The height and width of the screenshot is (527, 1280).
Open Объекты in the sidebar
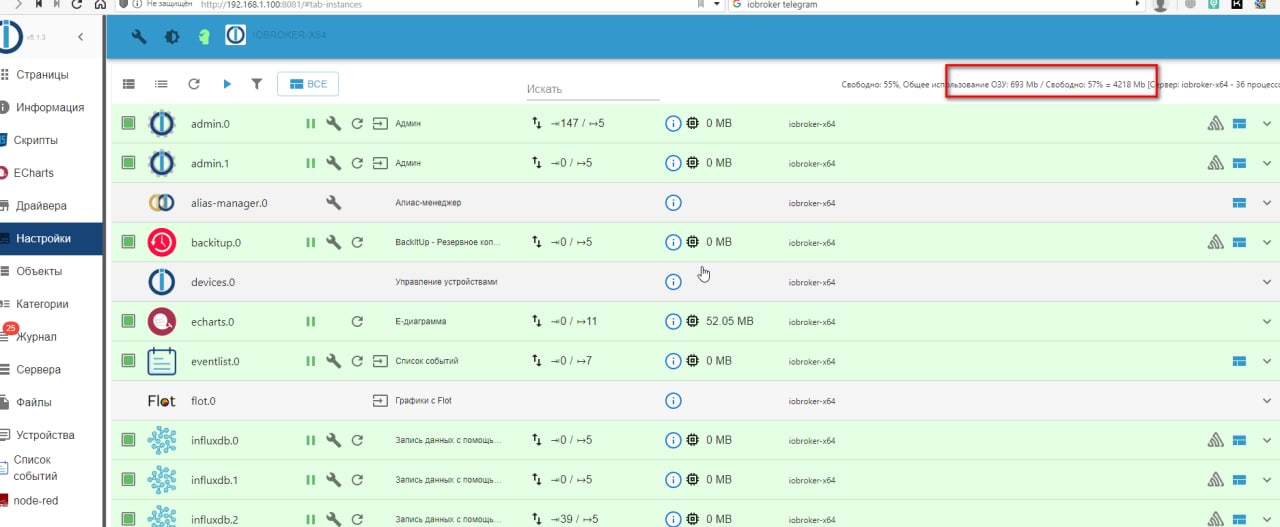coord(51,271)
